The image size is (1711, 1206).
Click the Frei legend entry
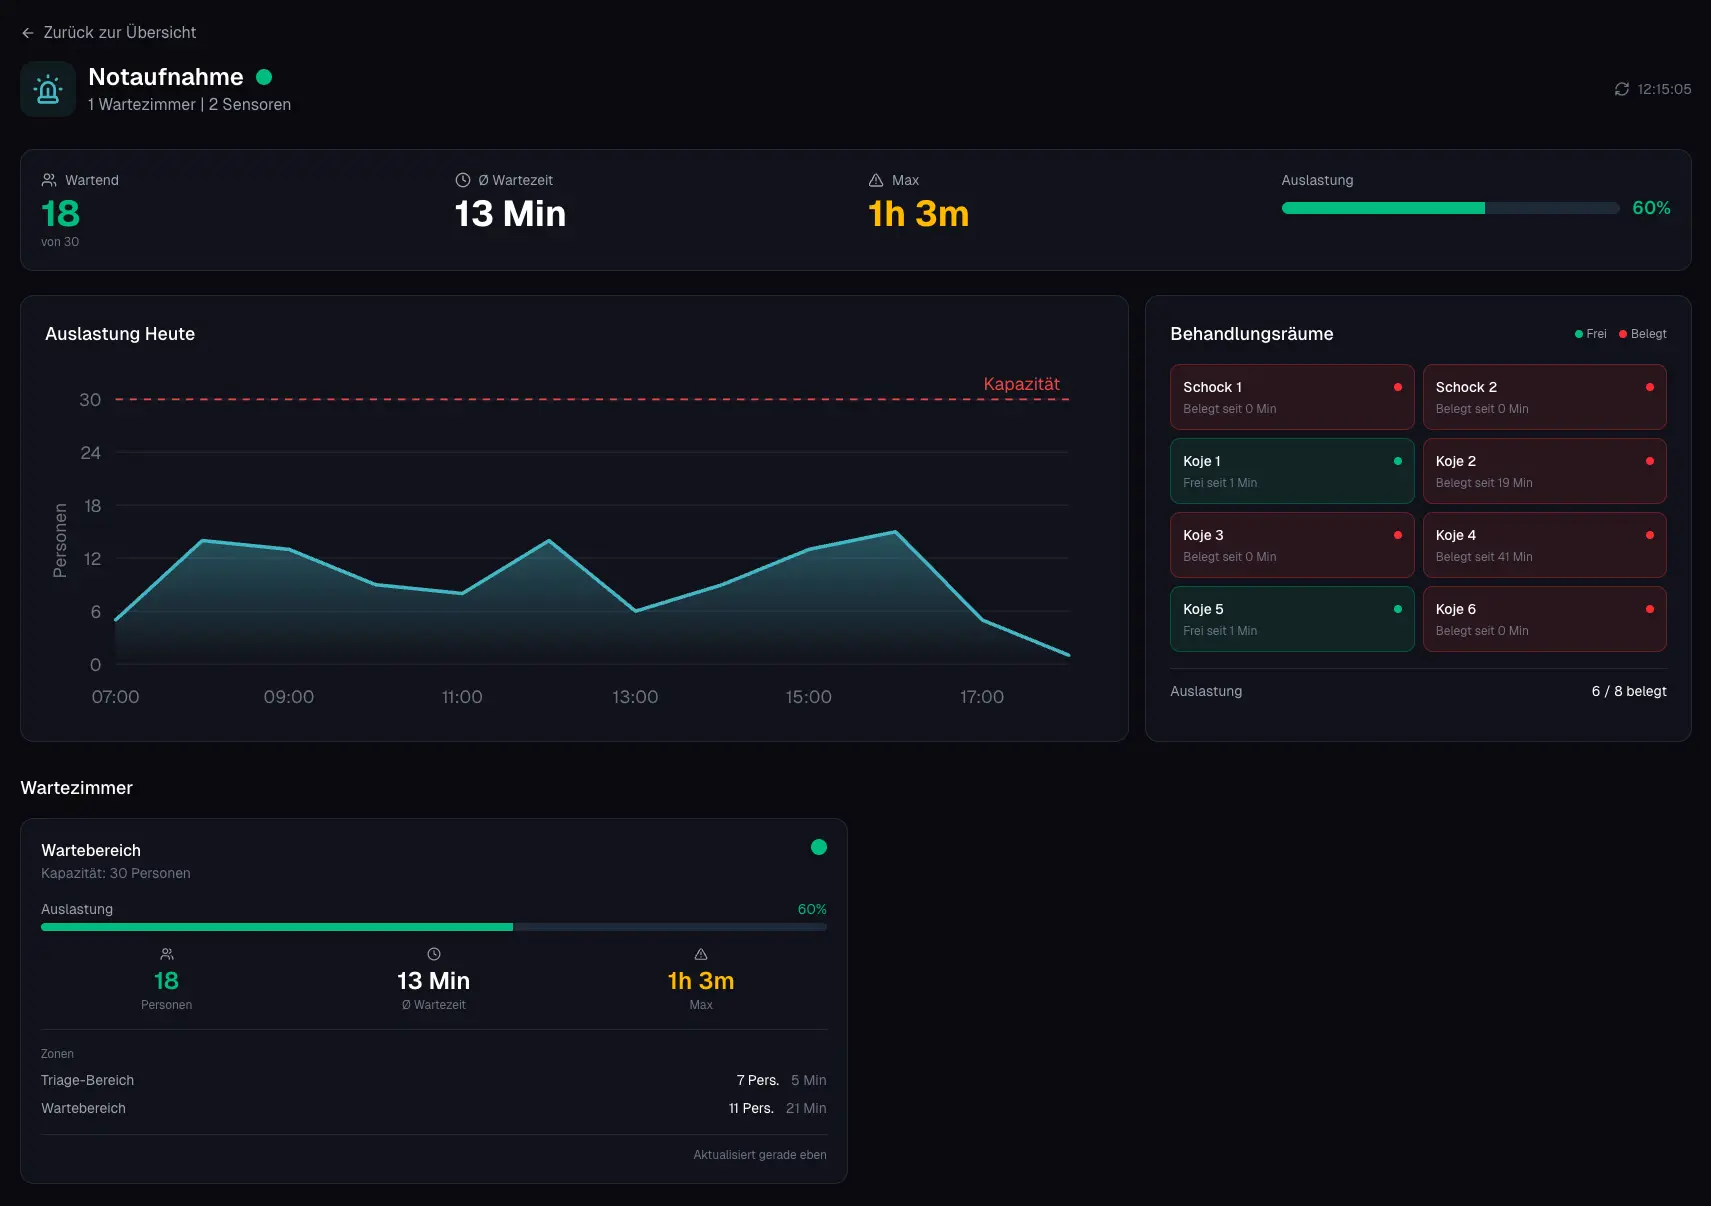(x=1591, y=334)
